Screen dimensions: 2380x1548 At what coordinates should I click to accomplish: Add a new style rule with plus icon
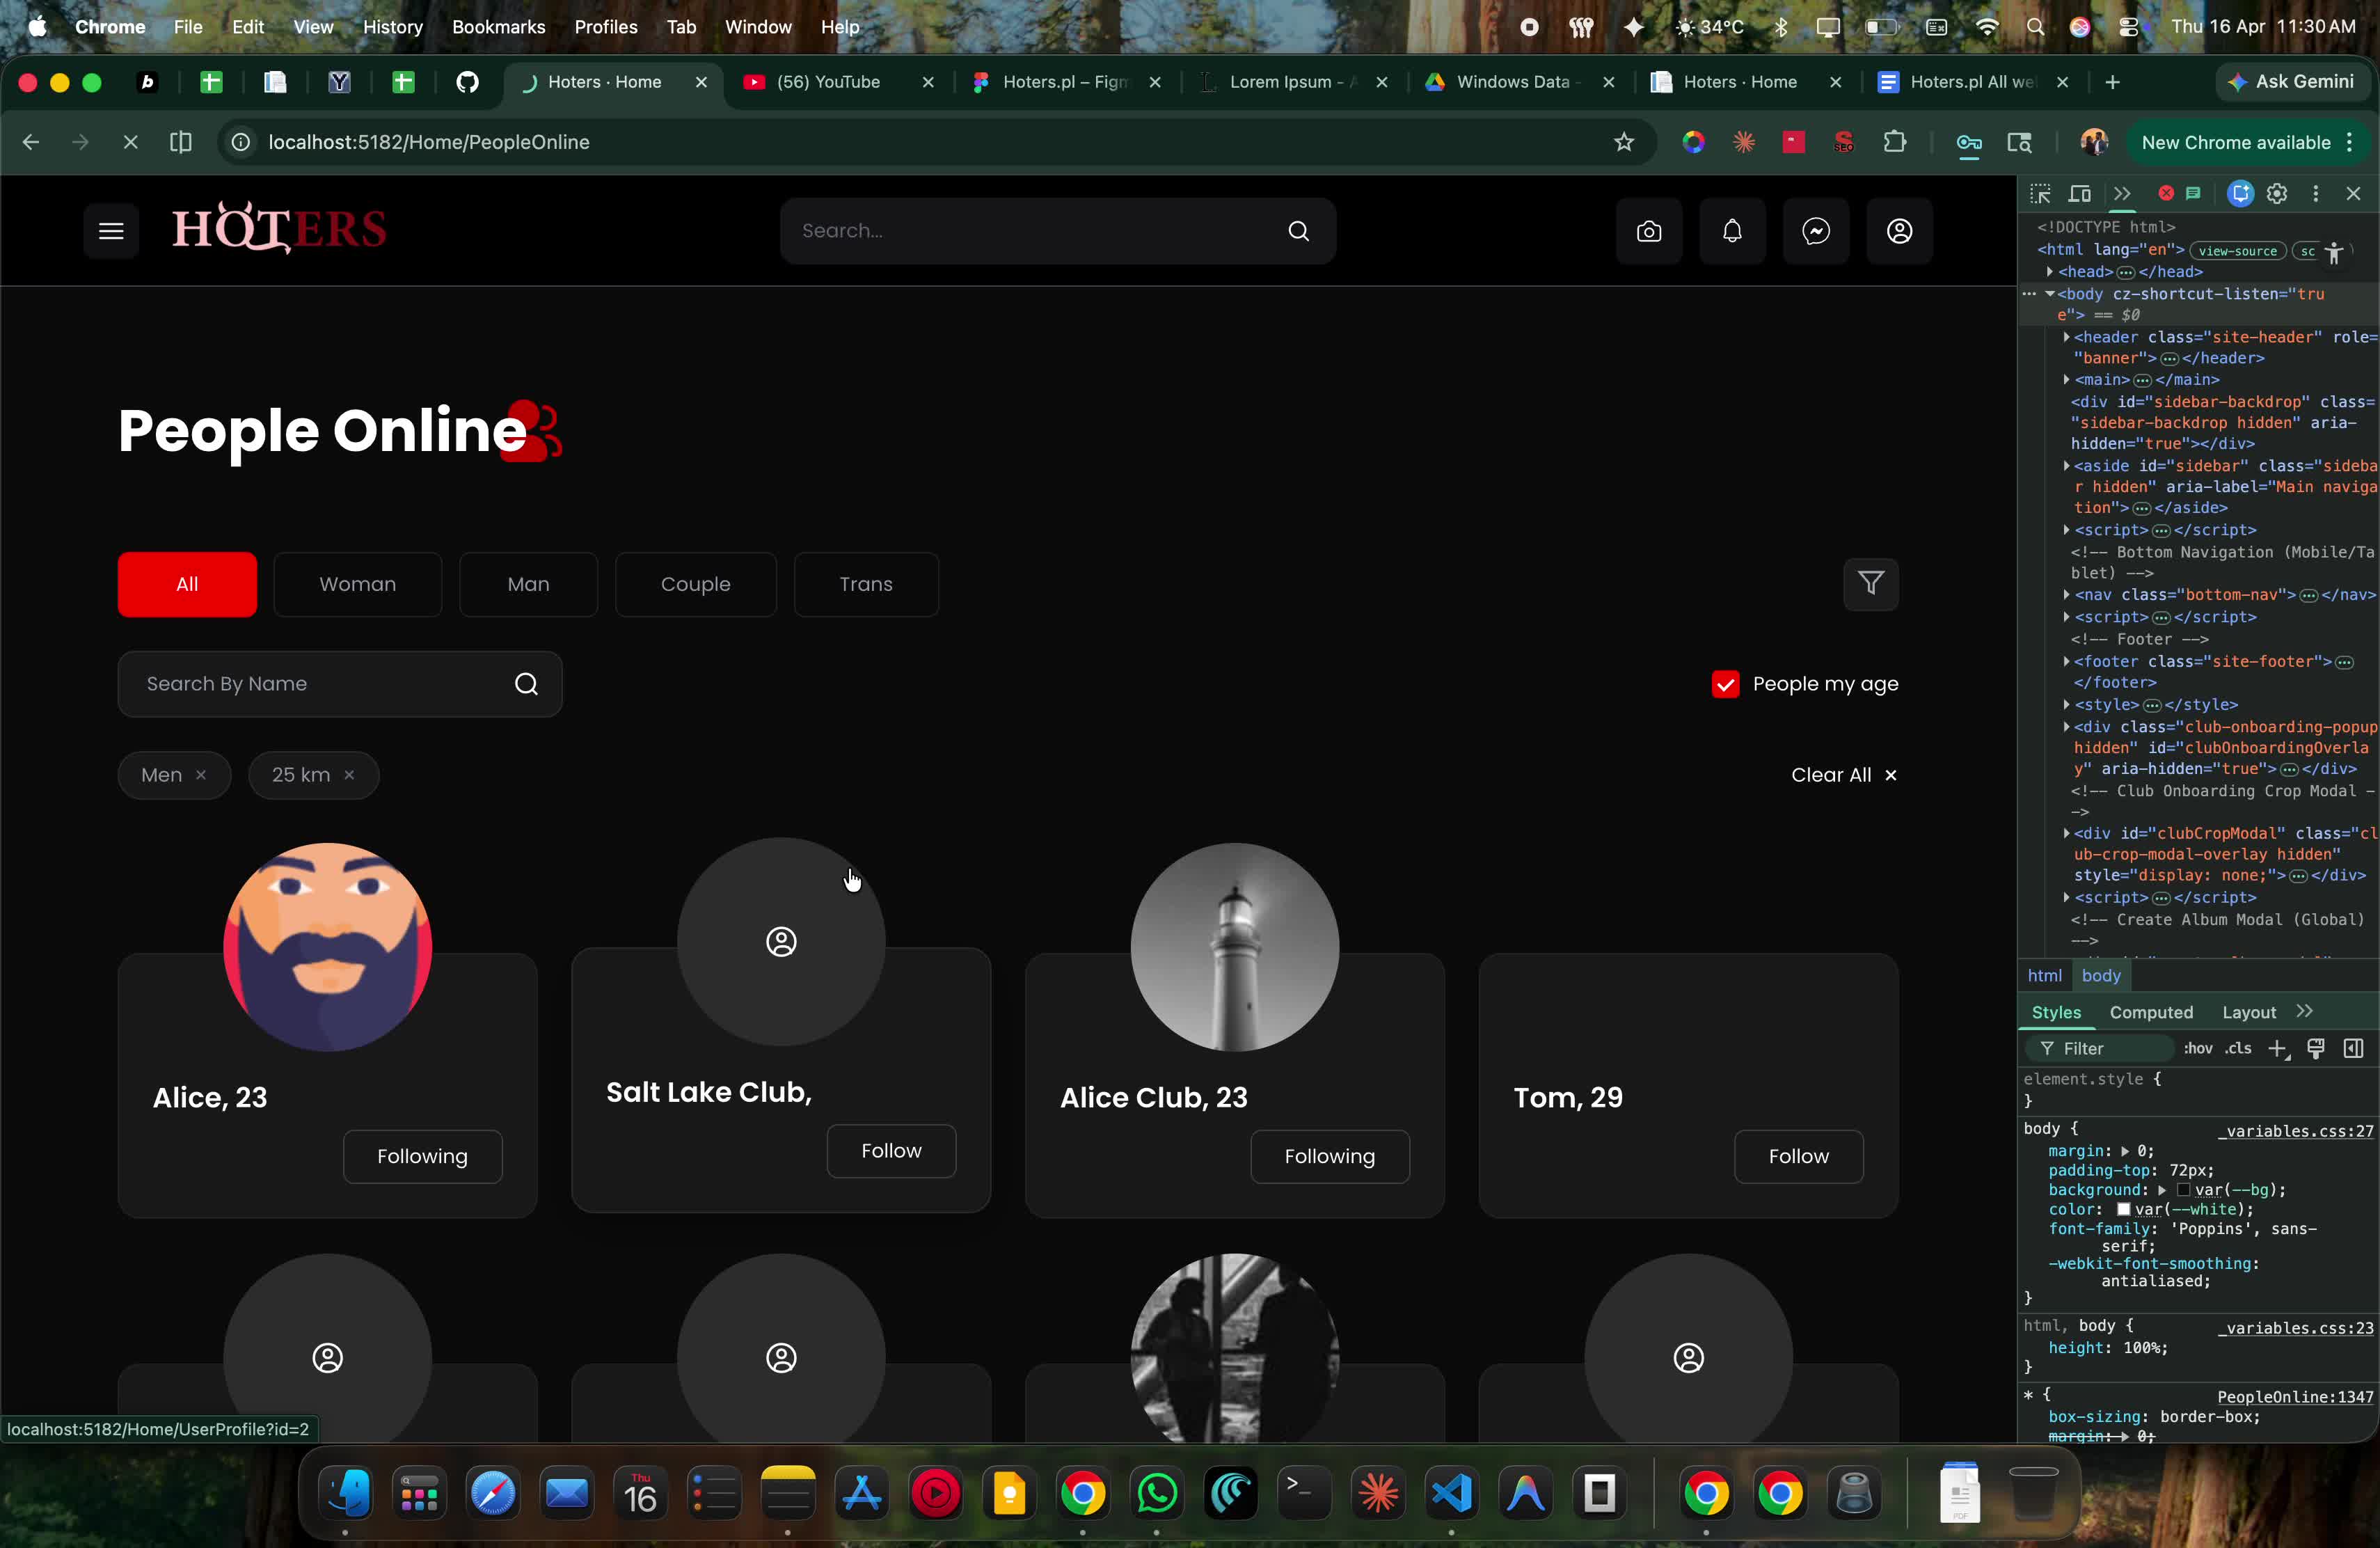click(x=2278, y=1048)
